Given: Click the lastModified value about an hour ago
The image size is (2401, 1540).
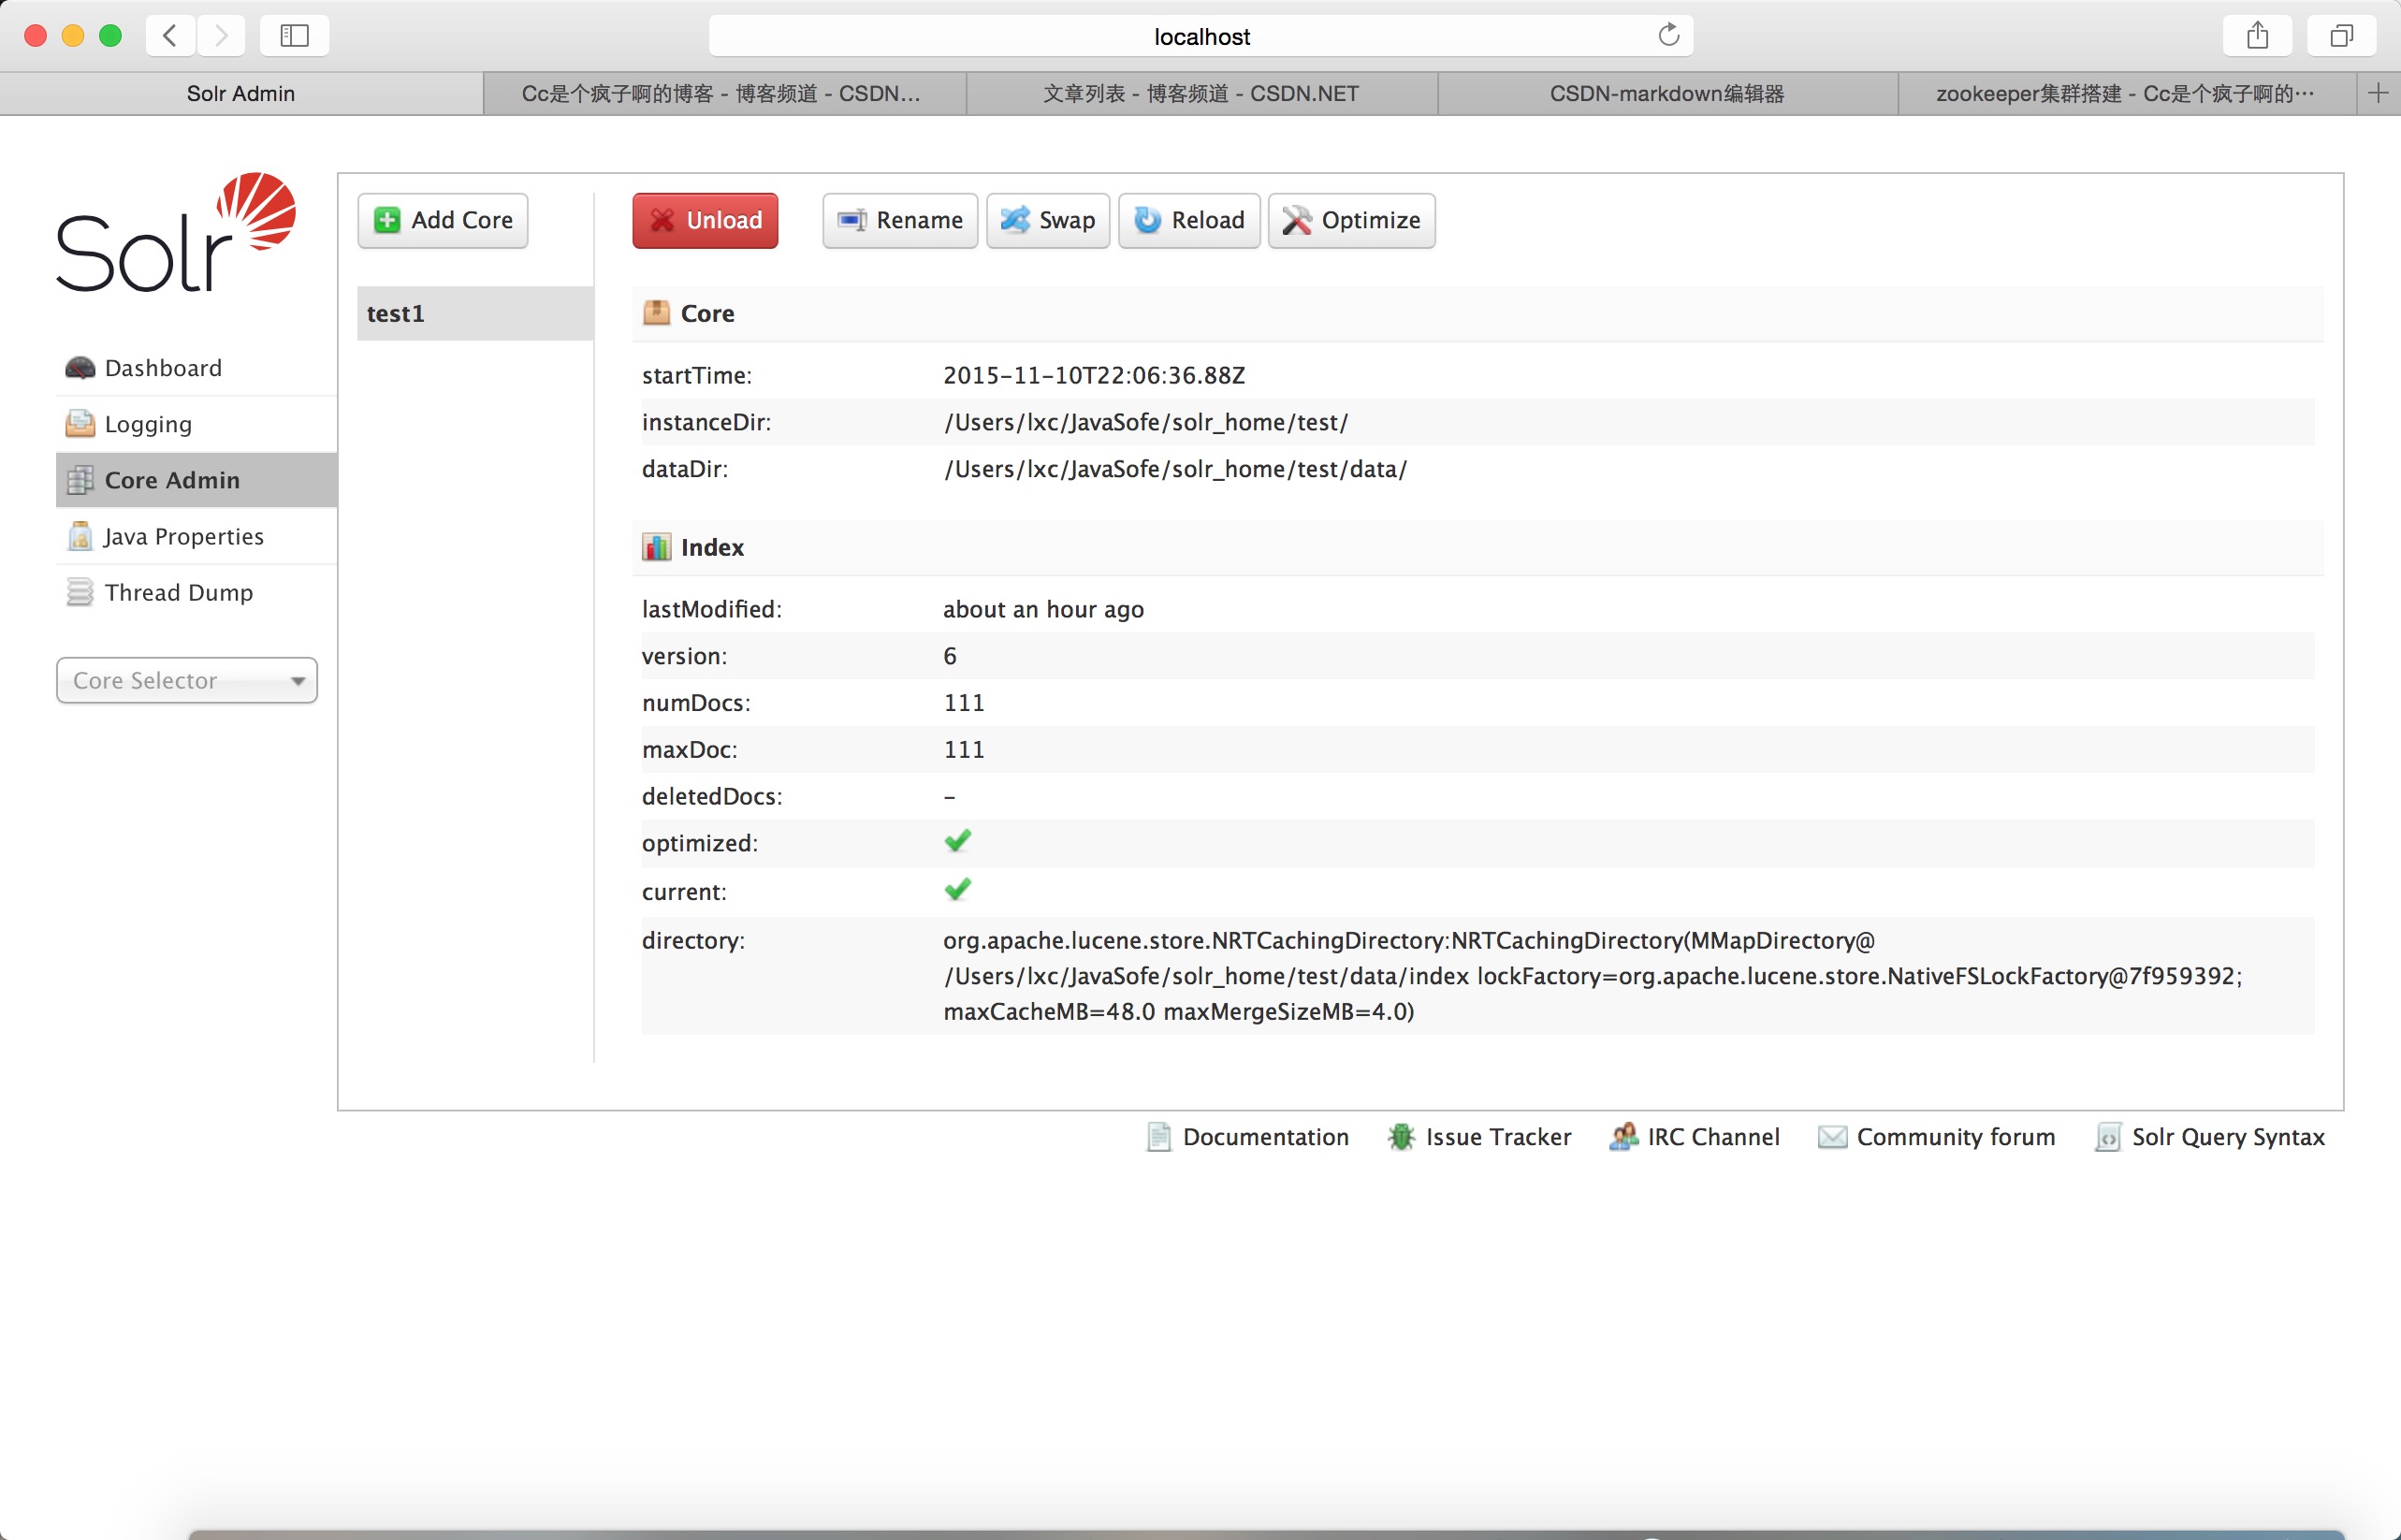Looking at the screenshot, I should (1043, 609).
